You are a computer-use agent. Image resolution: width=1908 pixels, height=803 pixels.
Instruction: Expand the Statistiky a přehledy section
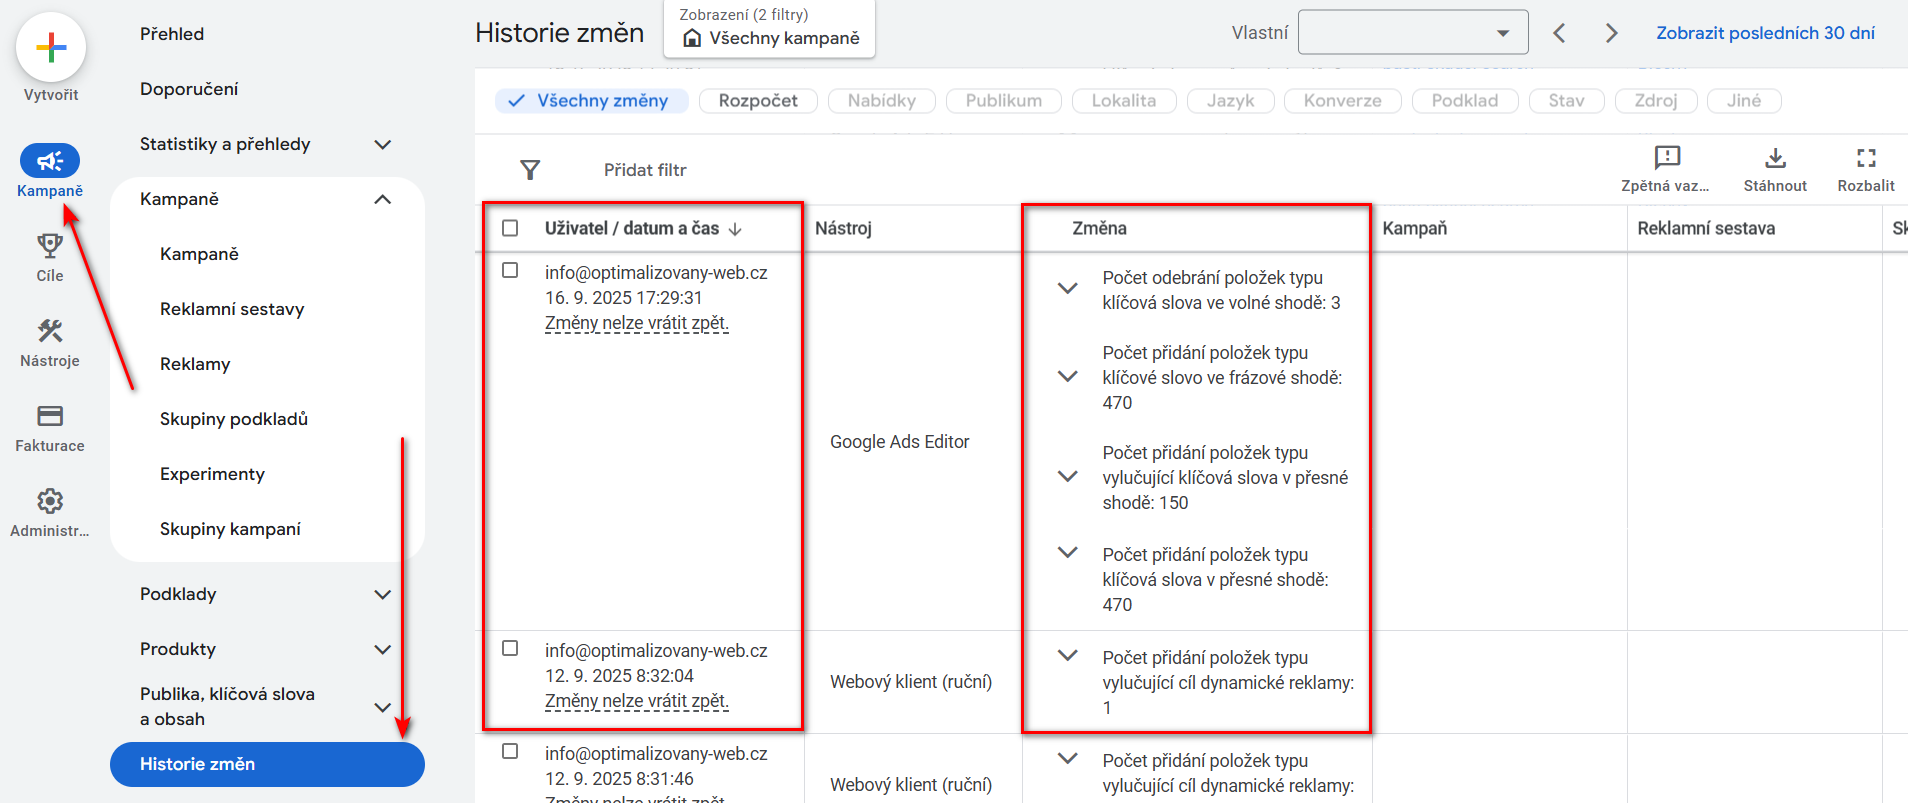point(382,144)
